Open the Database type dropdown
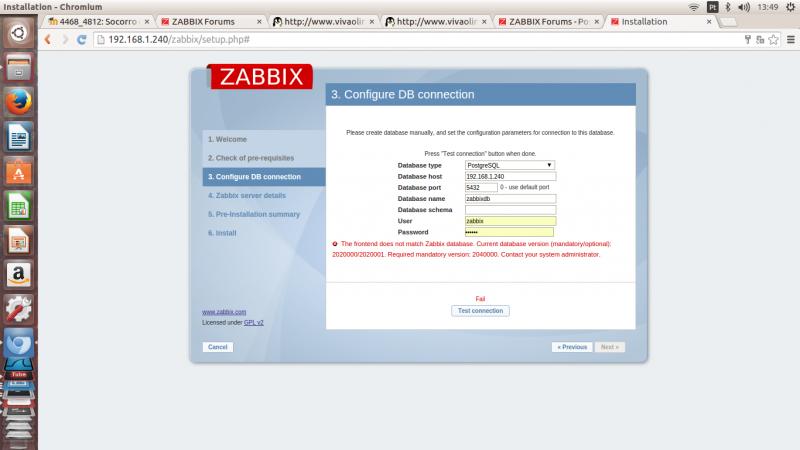This screenshot has width=800, height=450. (x=509, y=165)
